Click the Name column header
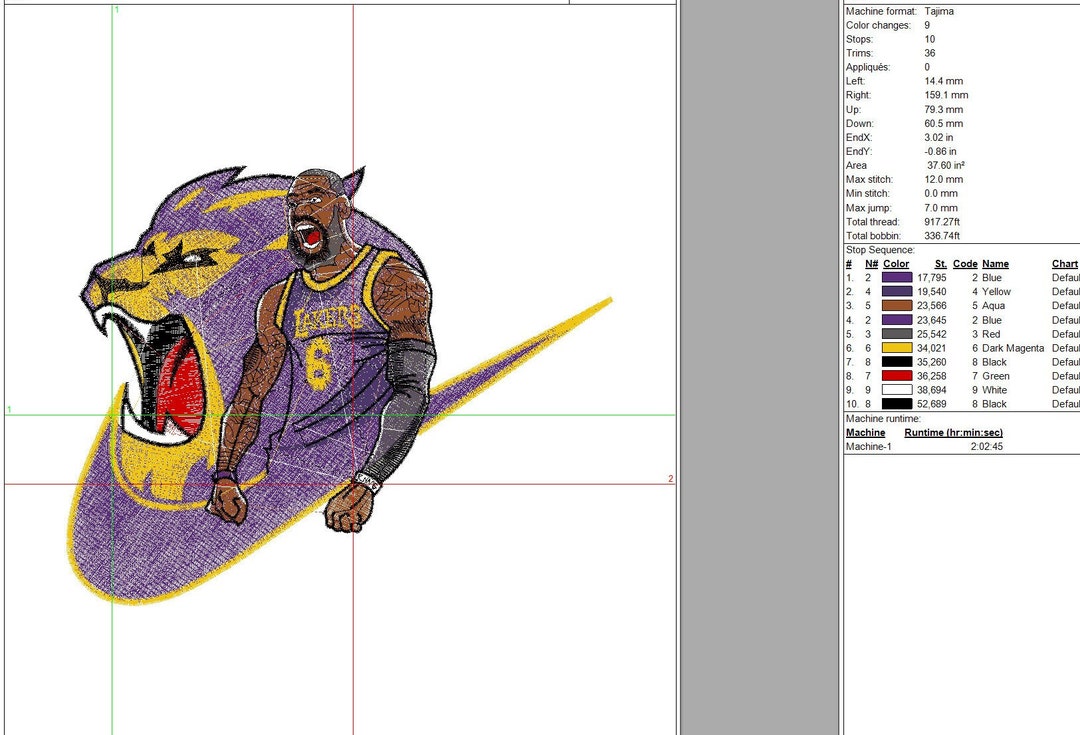The image size is (1080, 735). click(995, 263)
